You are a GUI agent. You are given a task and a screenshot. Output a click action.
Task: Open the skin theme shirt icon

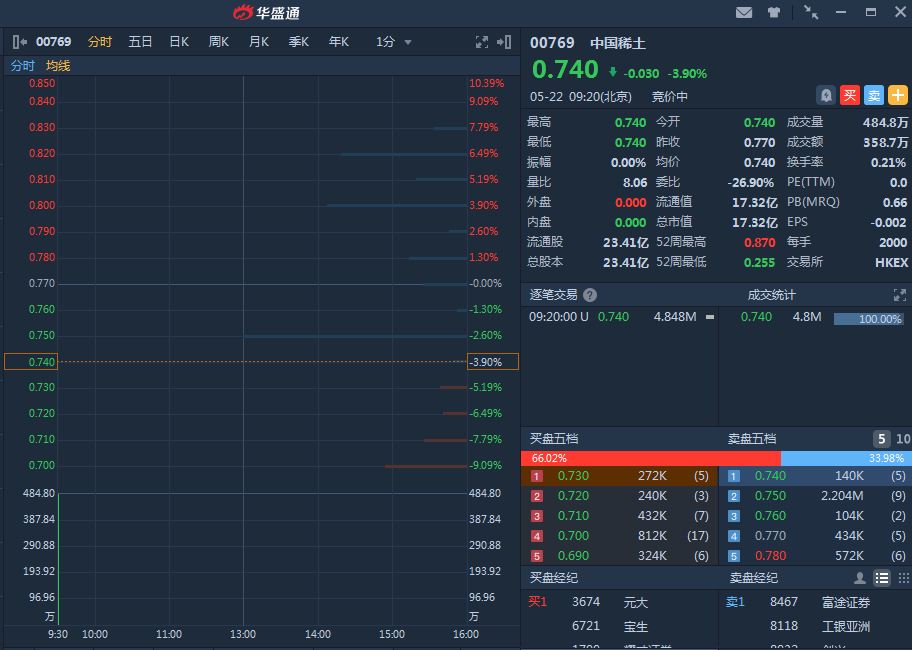pos(774,13)
